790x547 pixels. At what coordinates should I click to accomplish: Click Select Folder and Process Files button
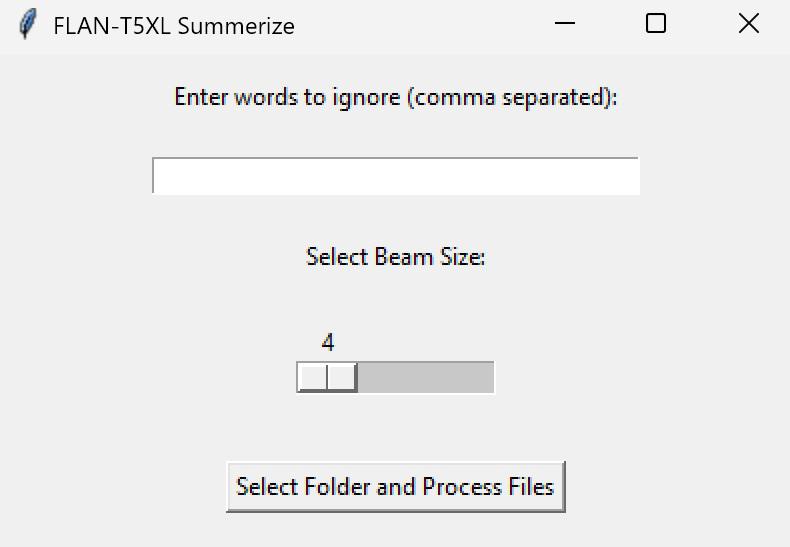coord(396,487)
